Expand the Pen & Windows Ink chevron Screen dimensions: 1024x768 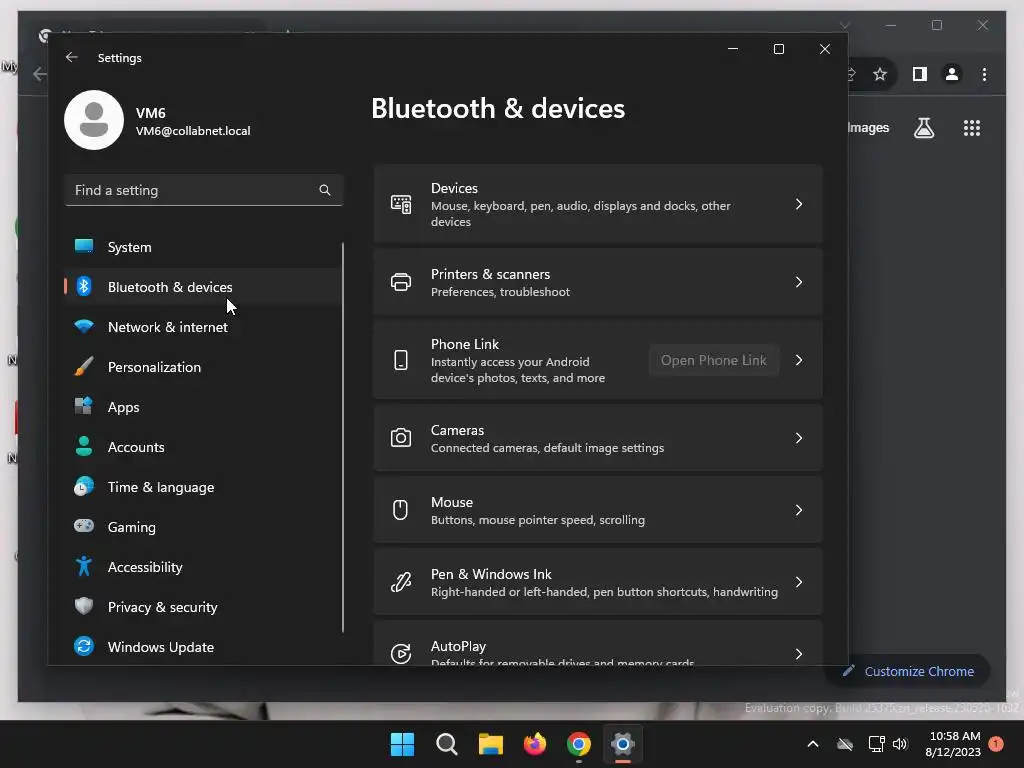click(x=799, y=582)
